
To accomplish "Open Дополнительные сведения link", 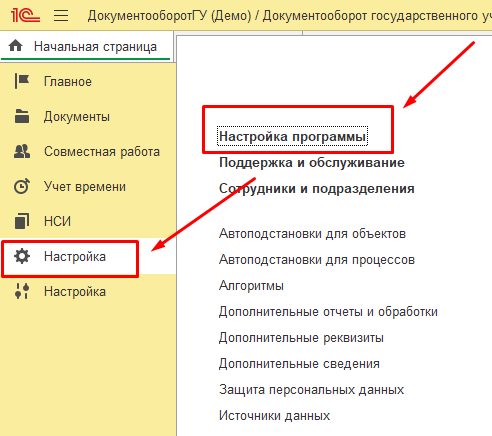I will click(299, 364).
